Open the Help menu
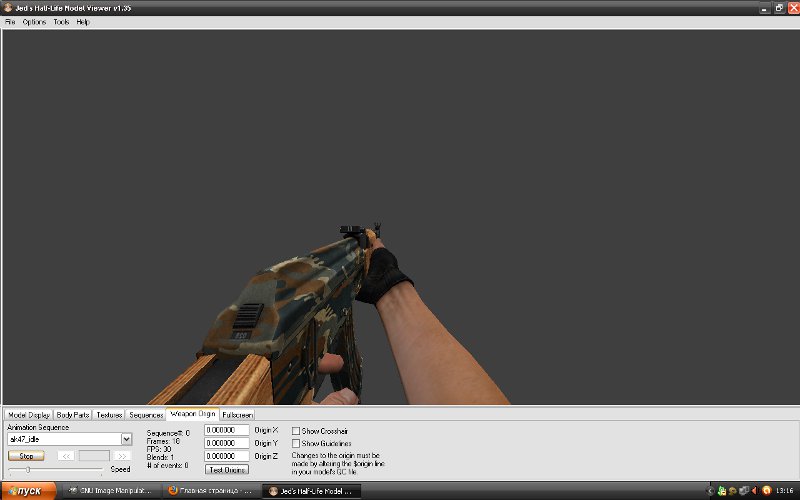The width and height of the screenshot is (800, 500). coord(83,22)
